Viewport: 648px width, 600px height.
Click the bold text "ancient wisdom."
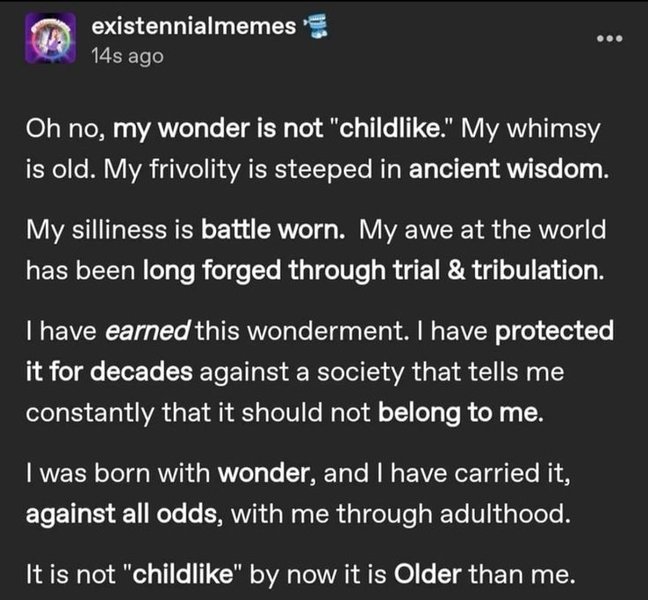(x=509, y=169)
